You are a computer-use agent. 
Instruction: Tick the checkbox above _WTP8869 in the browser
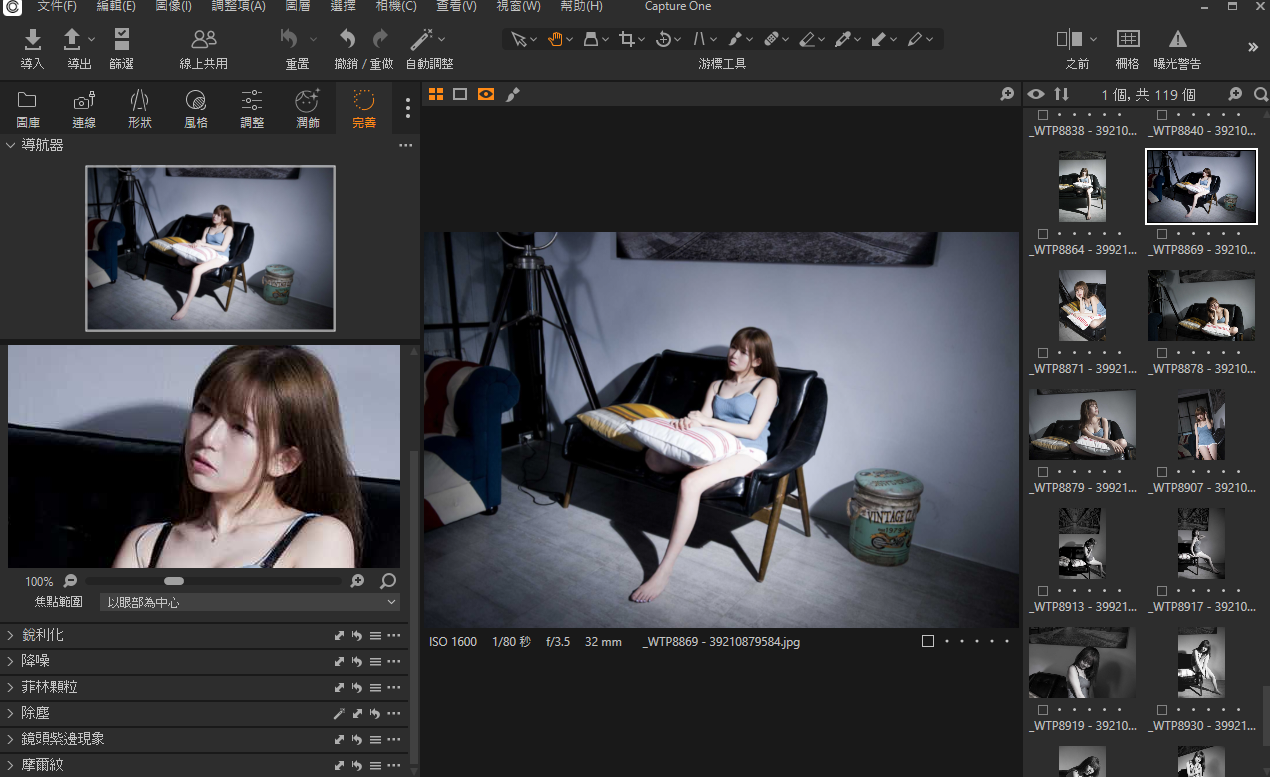(1162, 235)
